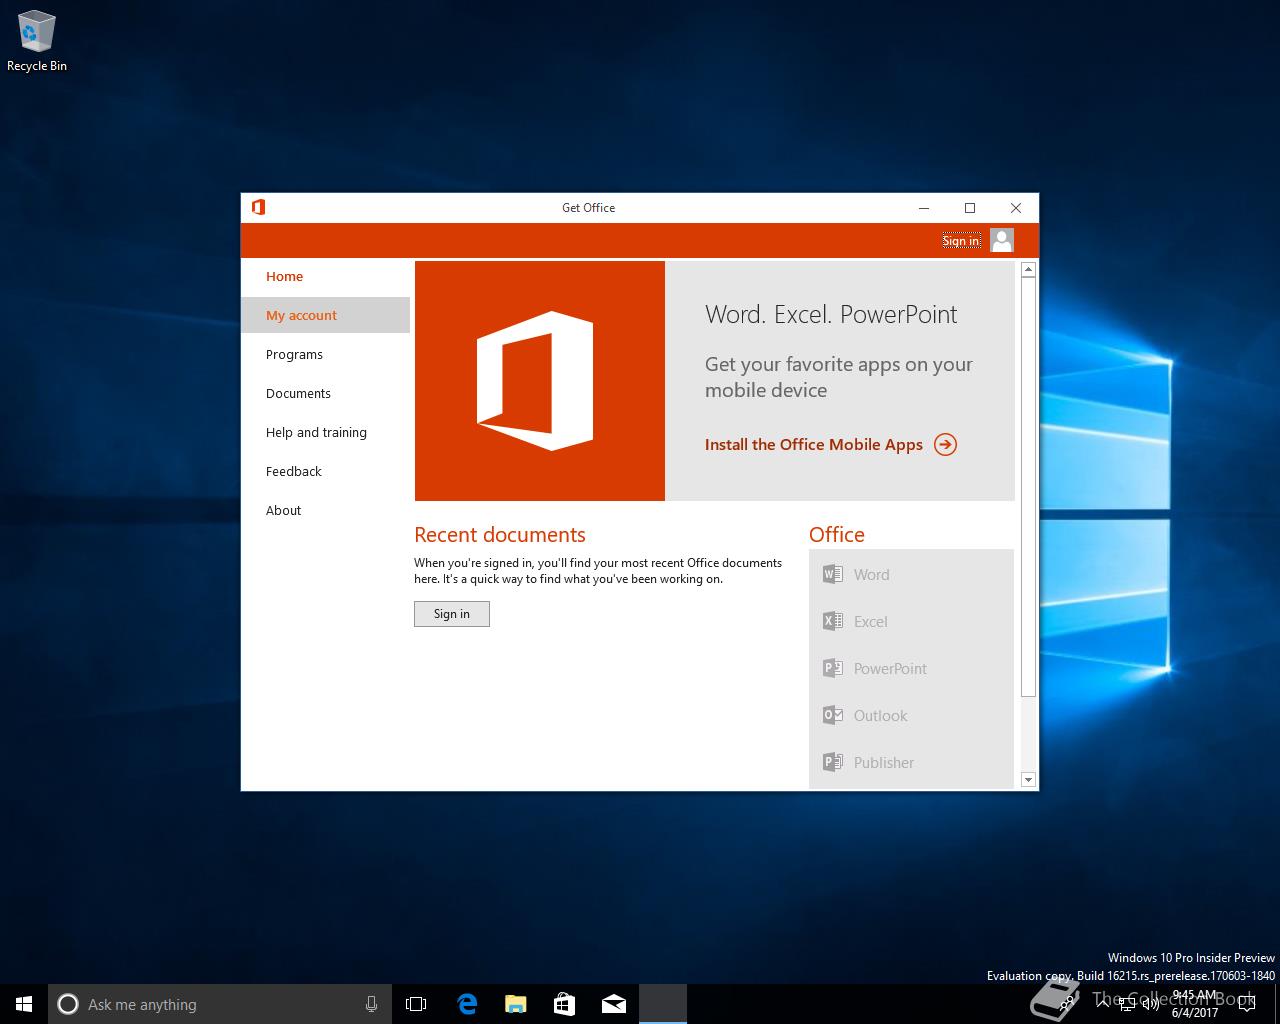Screen dimensions: 1280x1024
Task: Open About in the sidebar
Action: point(325,510)
